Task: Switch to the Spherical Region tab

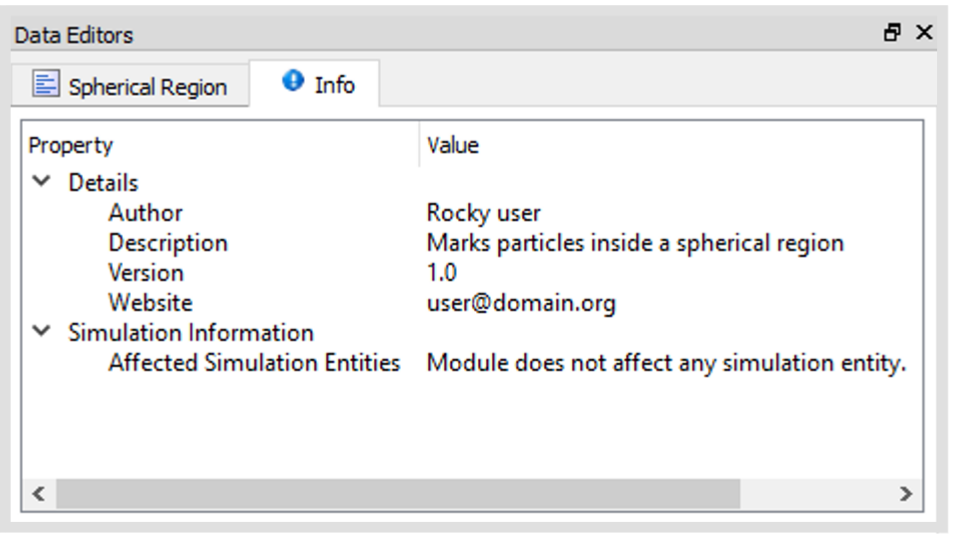Action: click(x=130, y=85)
